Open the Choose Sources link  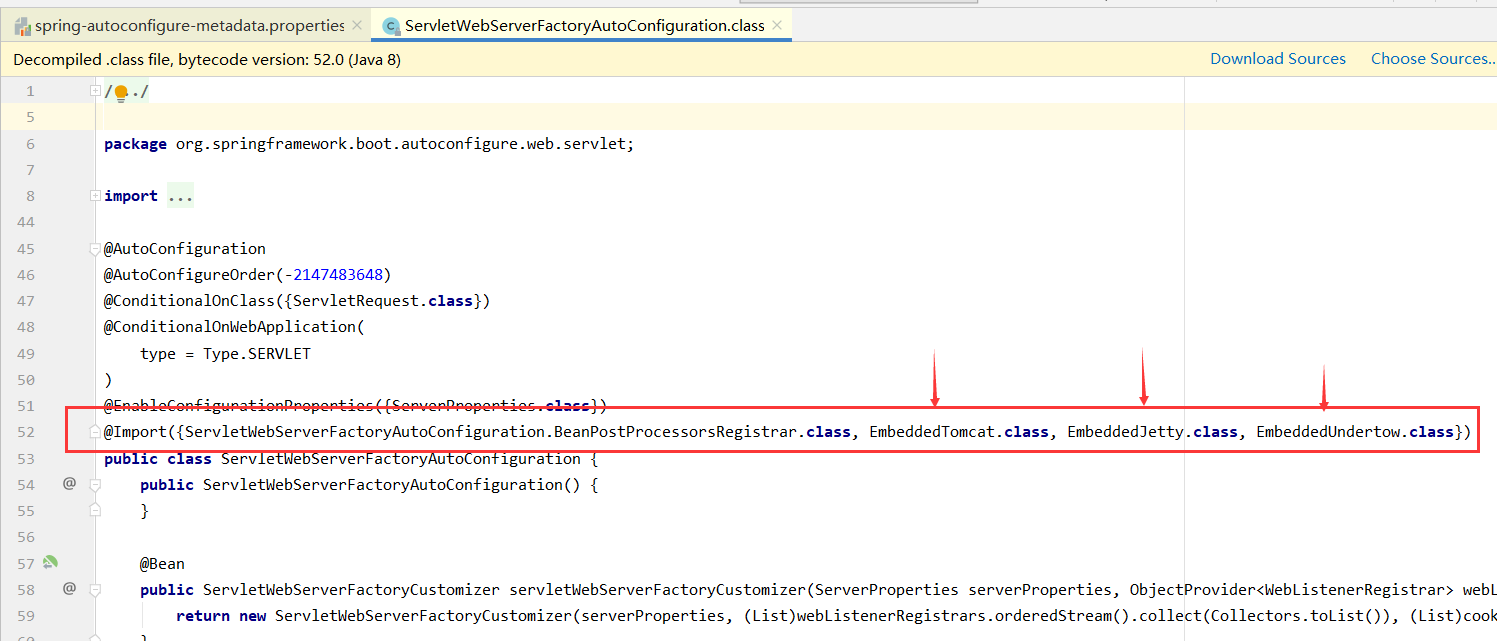(1432, 59)
